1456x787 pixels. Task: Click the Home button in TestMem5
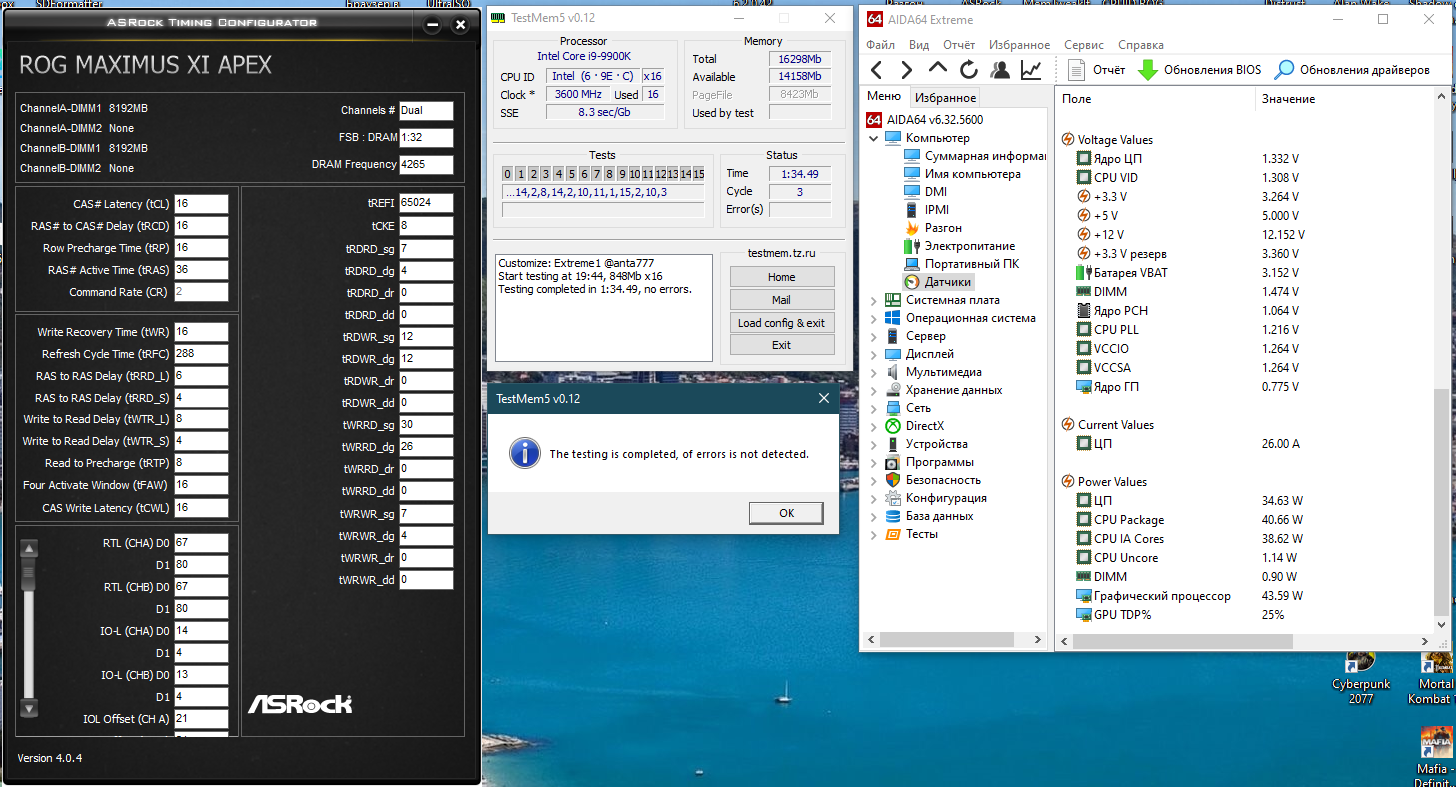click(x=782, y=277)
